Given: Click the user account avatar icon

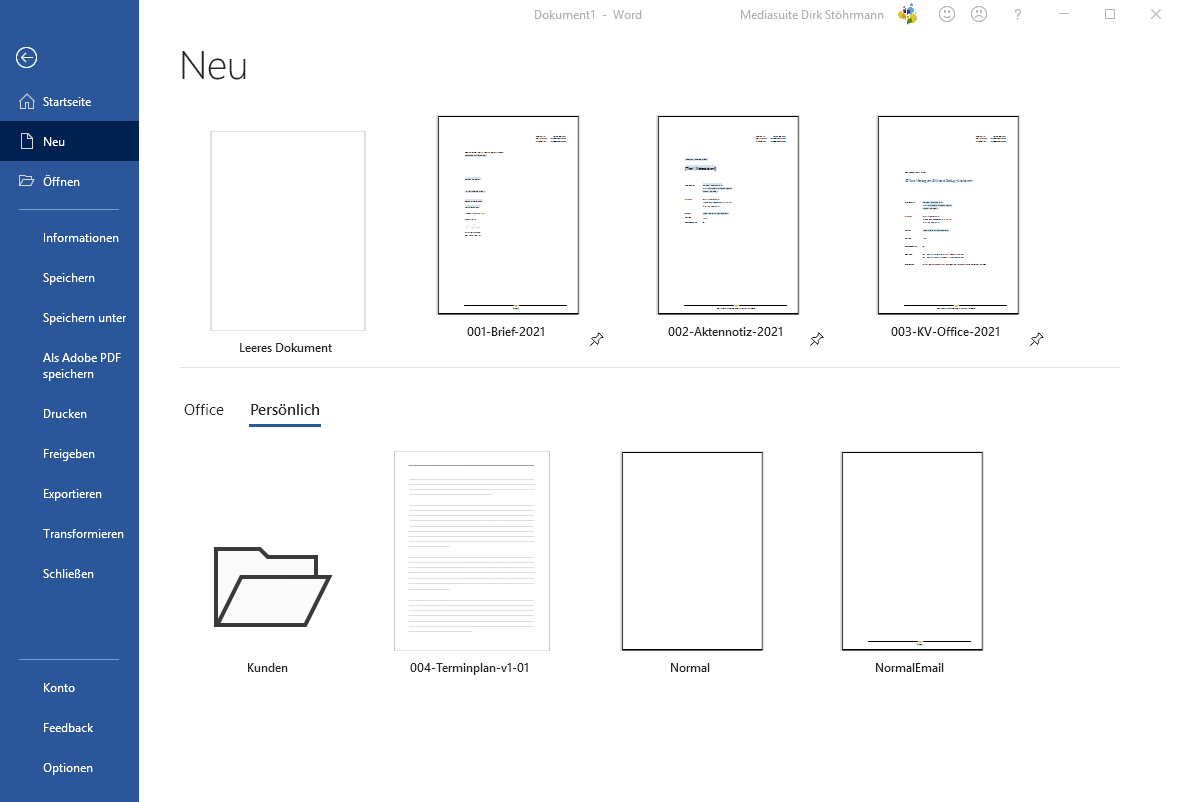Looking at the screenshot, I should point(907,14).
